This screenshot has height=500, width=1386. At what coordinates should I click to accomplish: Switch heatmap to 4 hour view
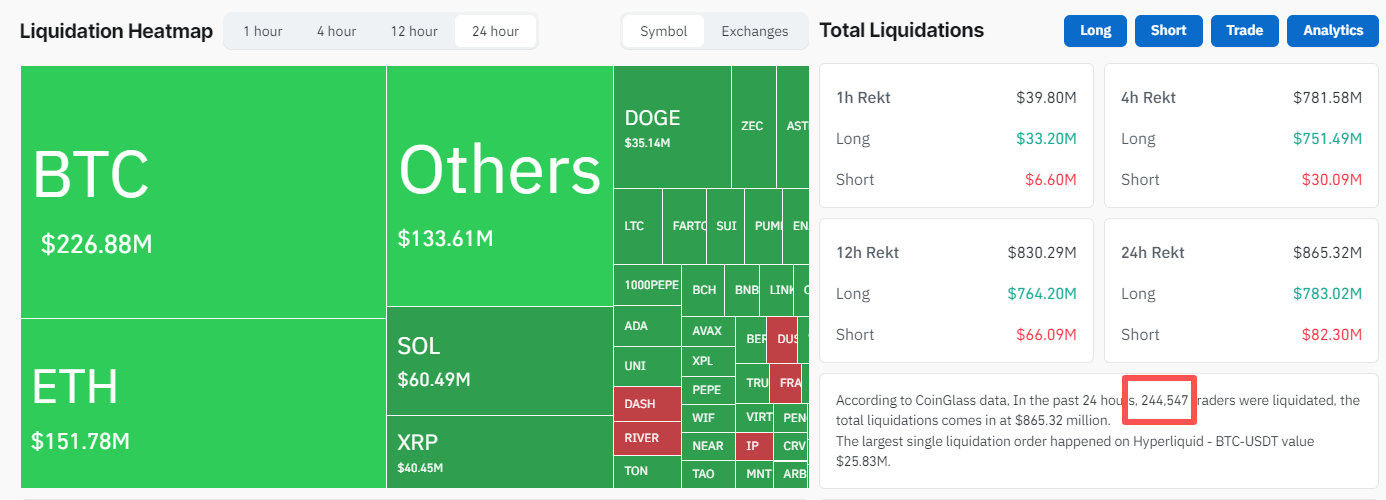[336, 31]
